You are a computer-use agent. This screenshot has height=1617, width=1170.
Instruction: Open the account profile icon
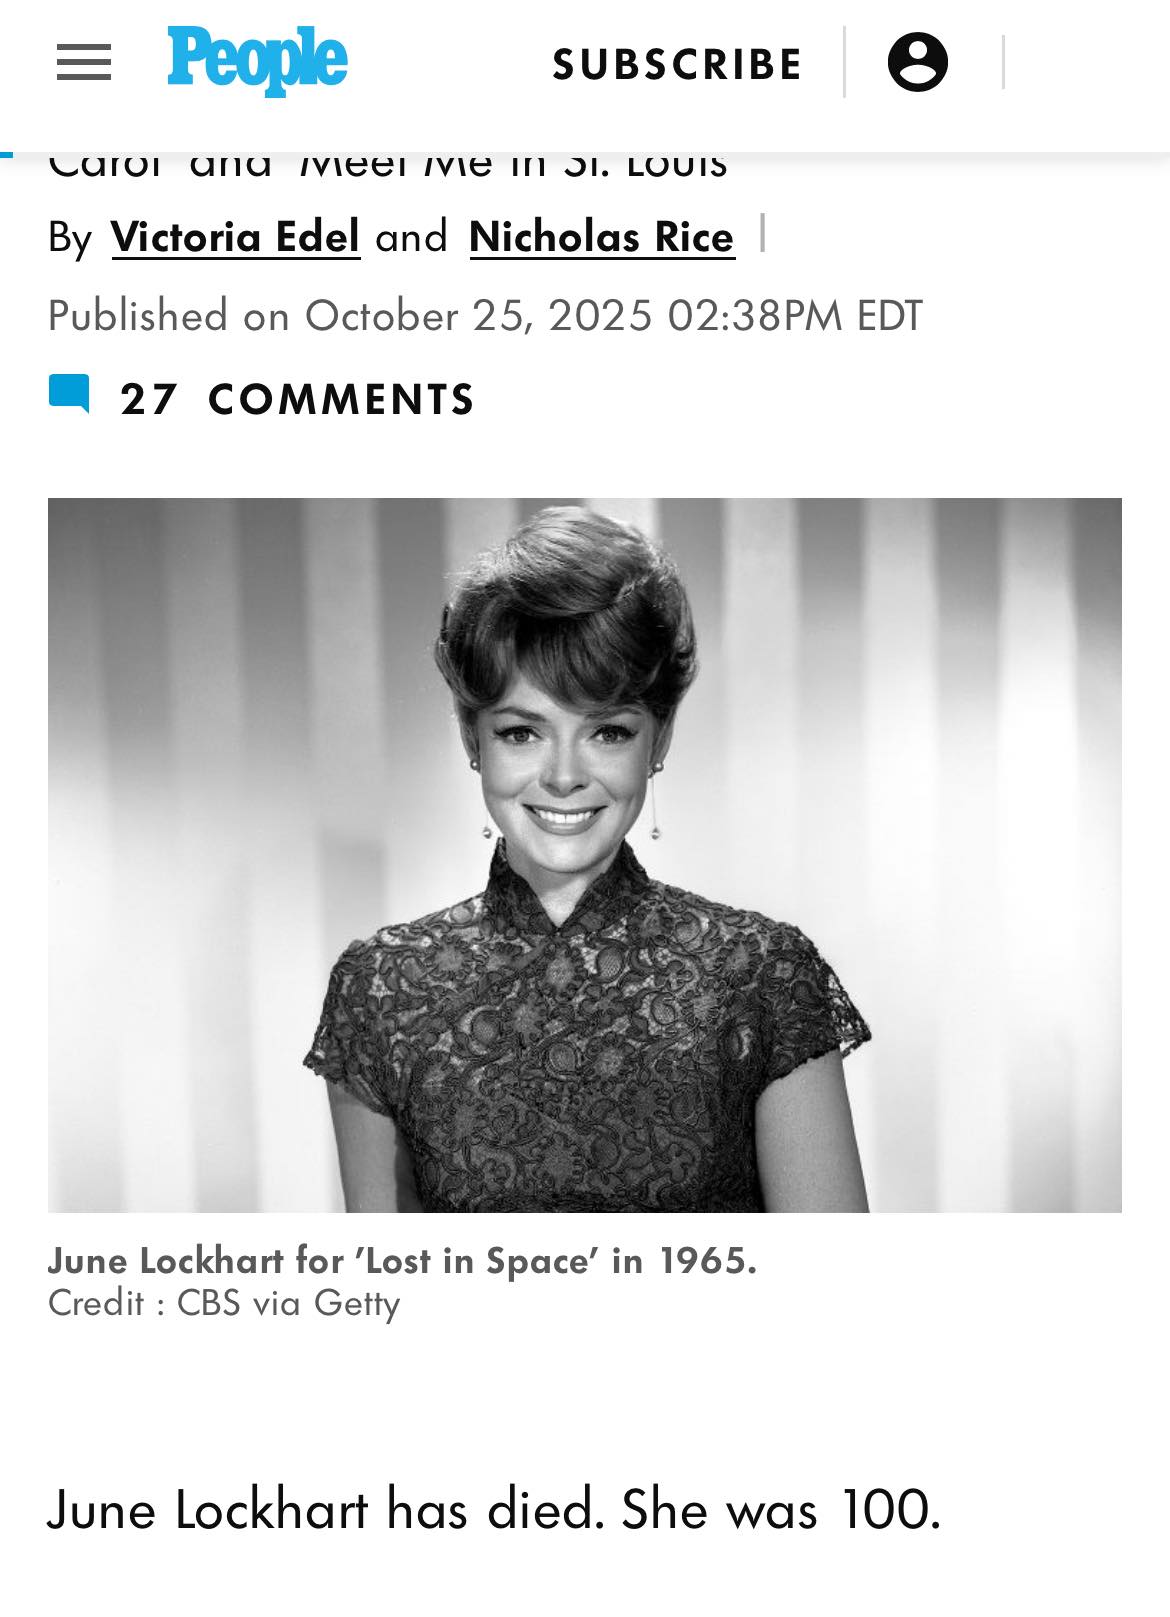pyautogui.click(x=917, y=62)
